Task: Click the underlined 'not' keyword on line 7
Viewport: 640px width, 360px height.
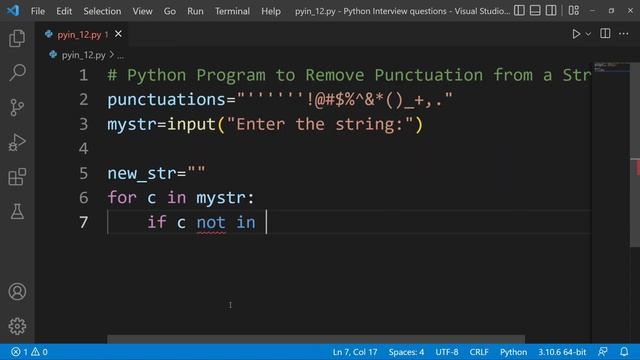Action: 211,223
